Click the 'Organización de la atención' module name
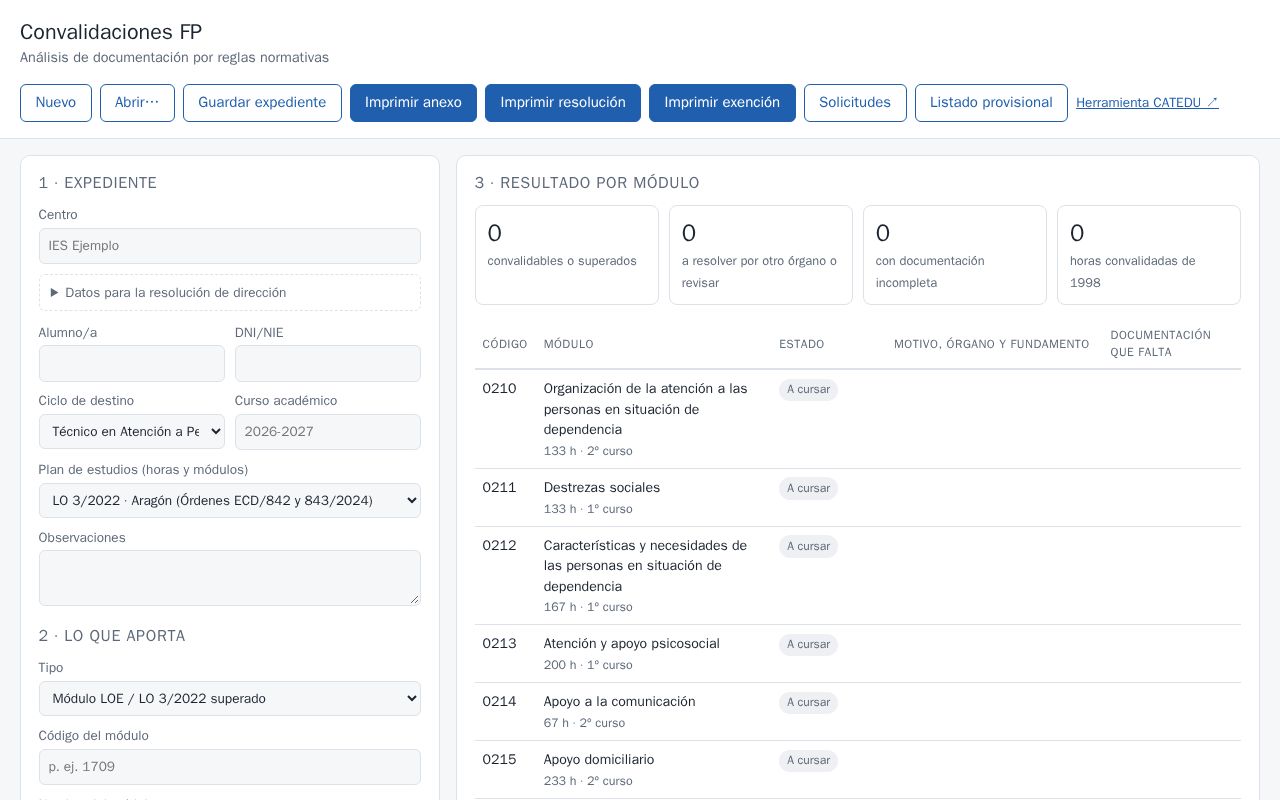The width and height of the screenshot is (1280, 800). click(x=645, y=409)
